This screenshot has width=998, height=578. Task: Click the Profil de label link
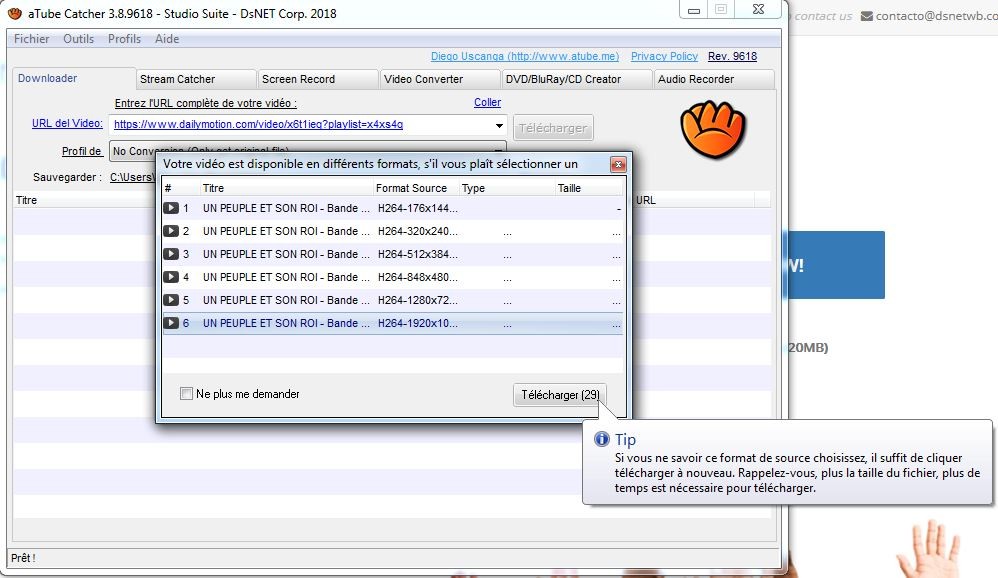pyautogui.click(x=82, y=151)
